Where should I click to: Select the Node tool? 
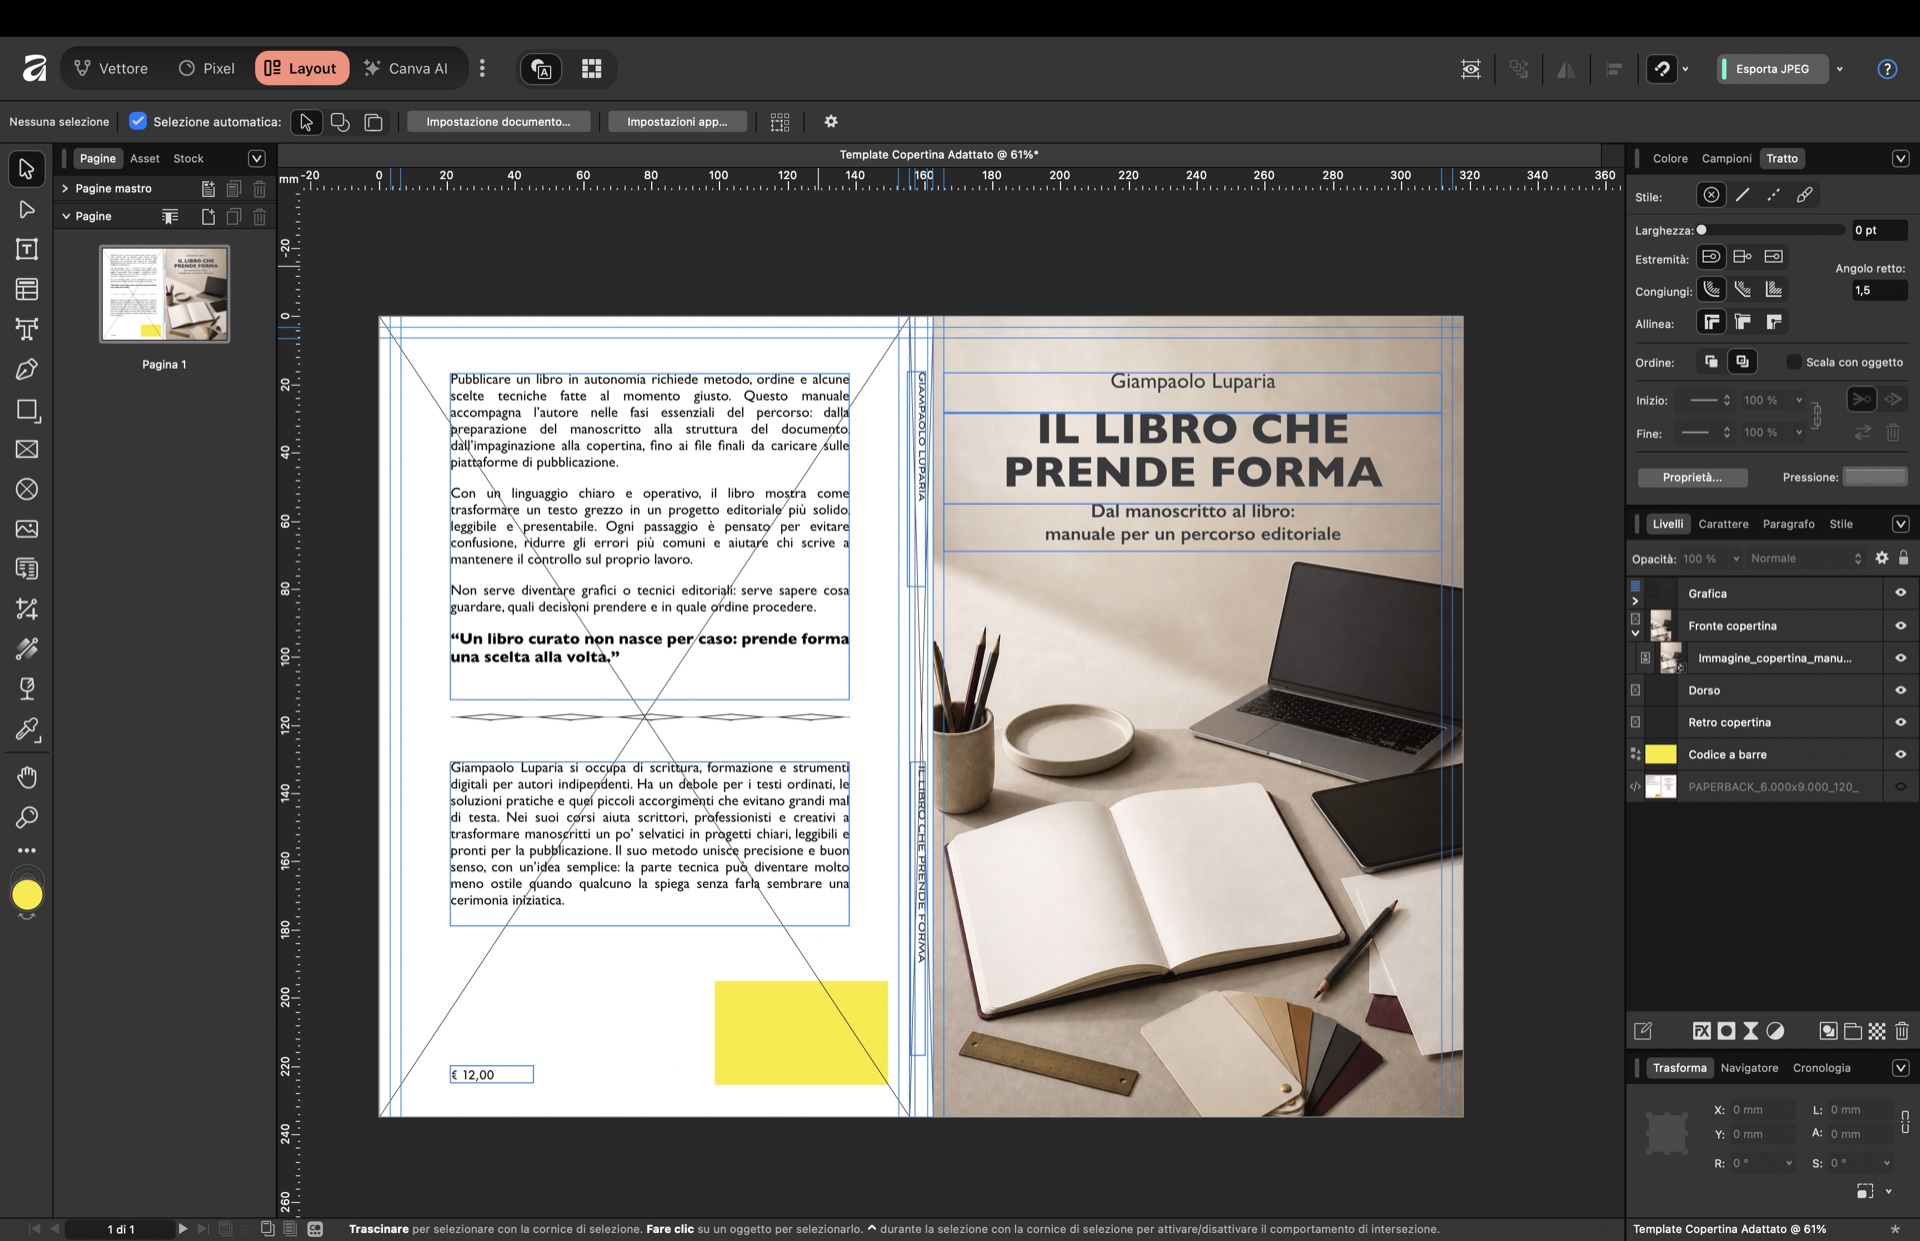[27, 209]
